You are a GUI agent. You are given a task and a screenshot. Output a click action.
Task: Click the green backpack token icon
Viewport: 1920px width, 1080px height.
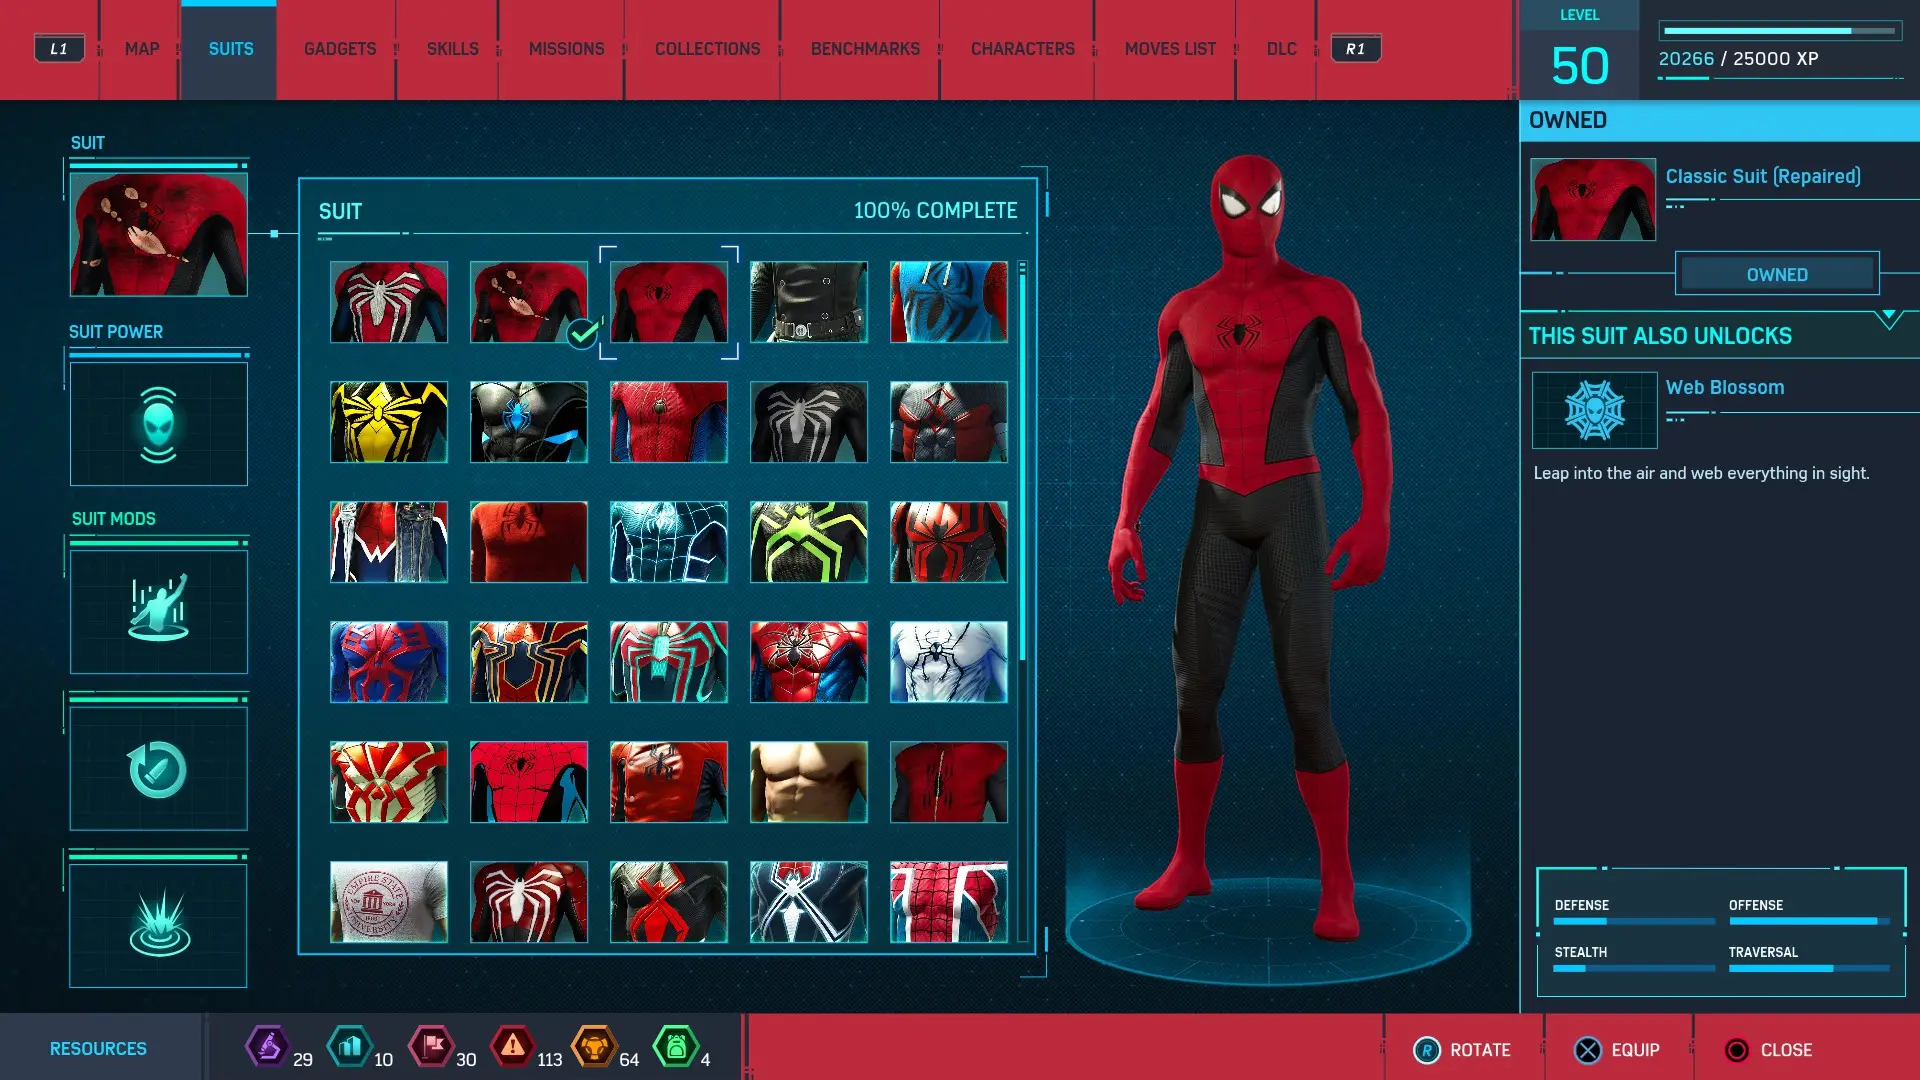coord(676,1047)
